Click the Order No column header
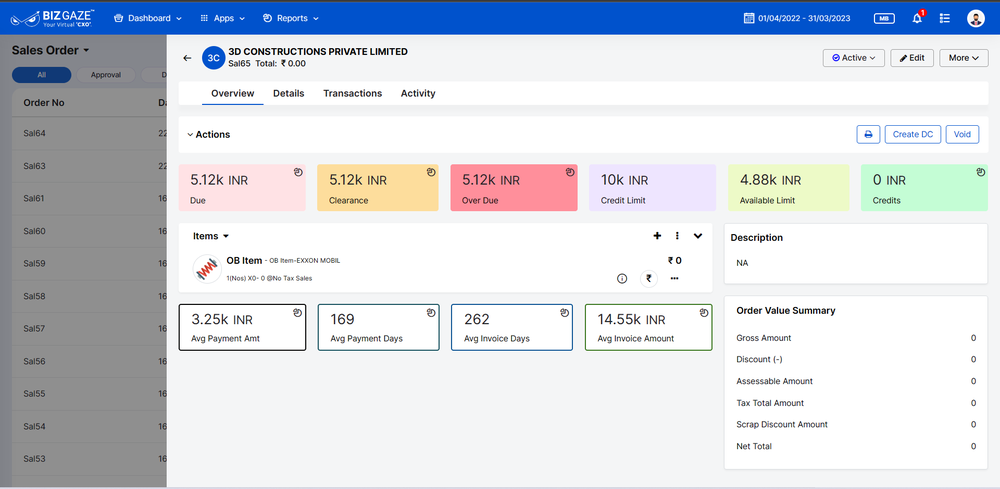This screenshot has width=1000, height=489. 44,103
